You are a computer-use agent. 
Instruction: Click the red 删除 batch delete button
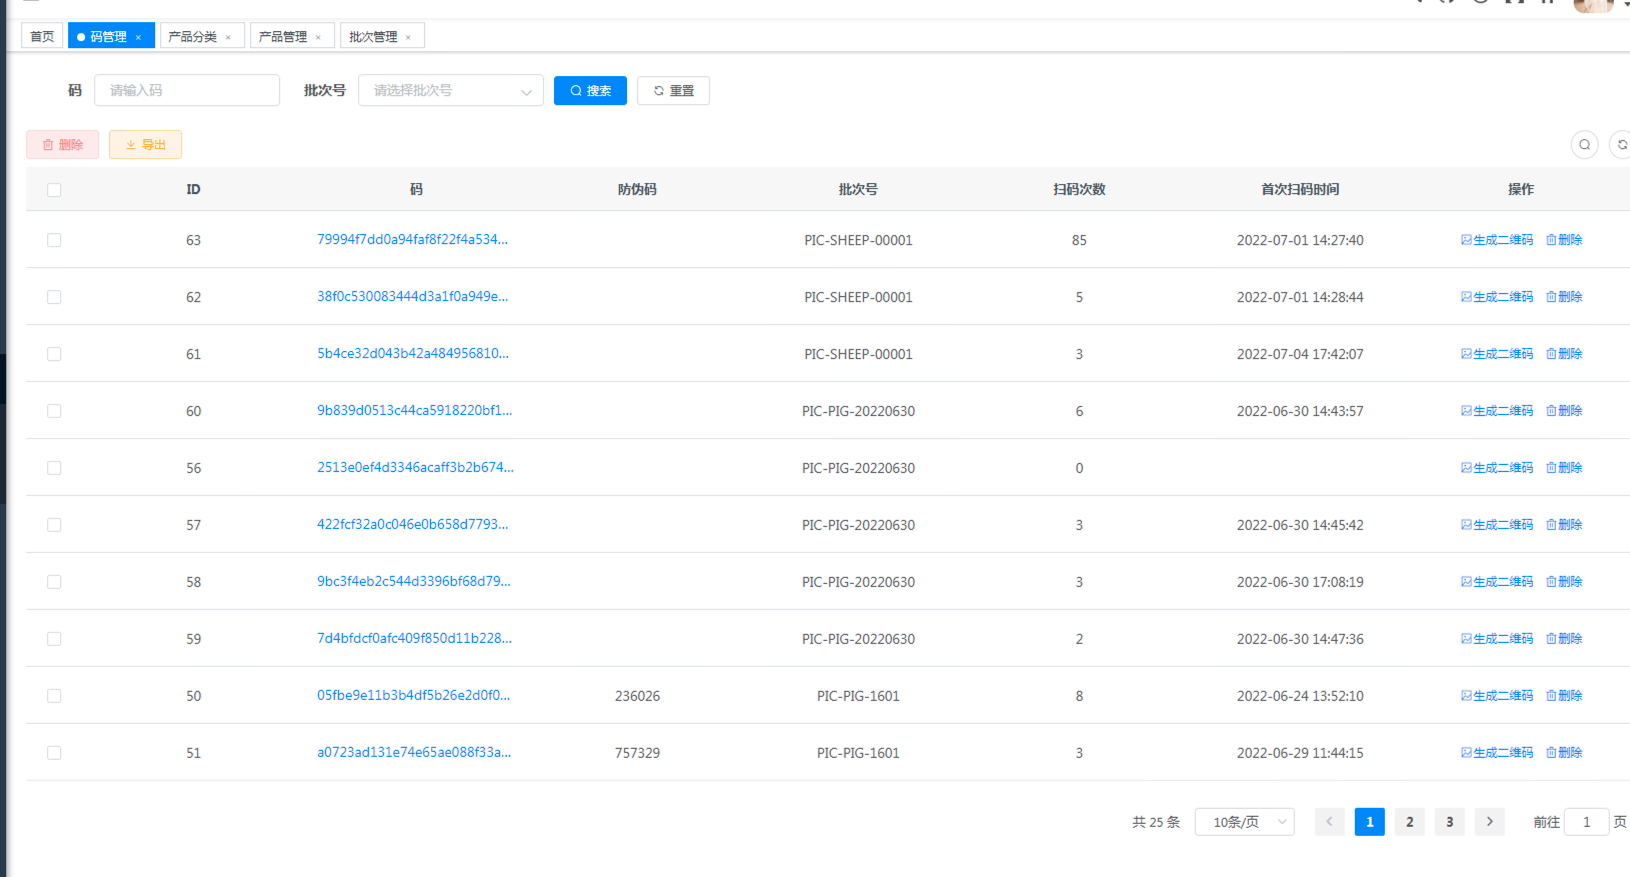point(62,145)
